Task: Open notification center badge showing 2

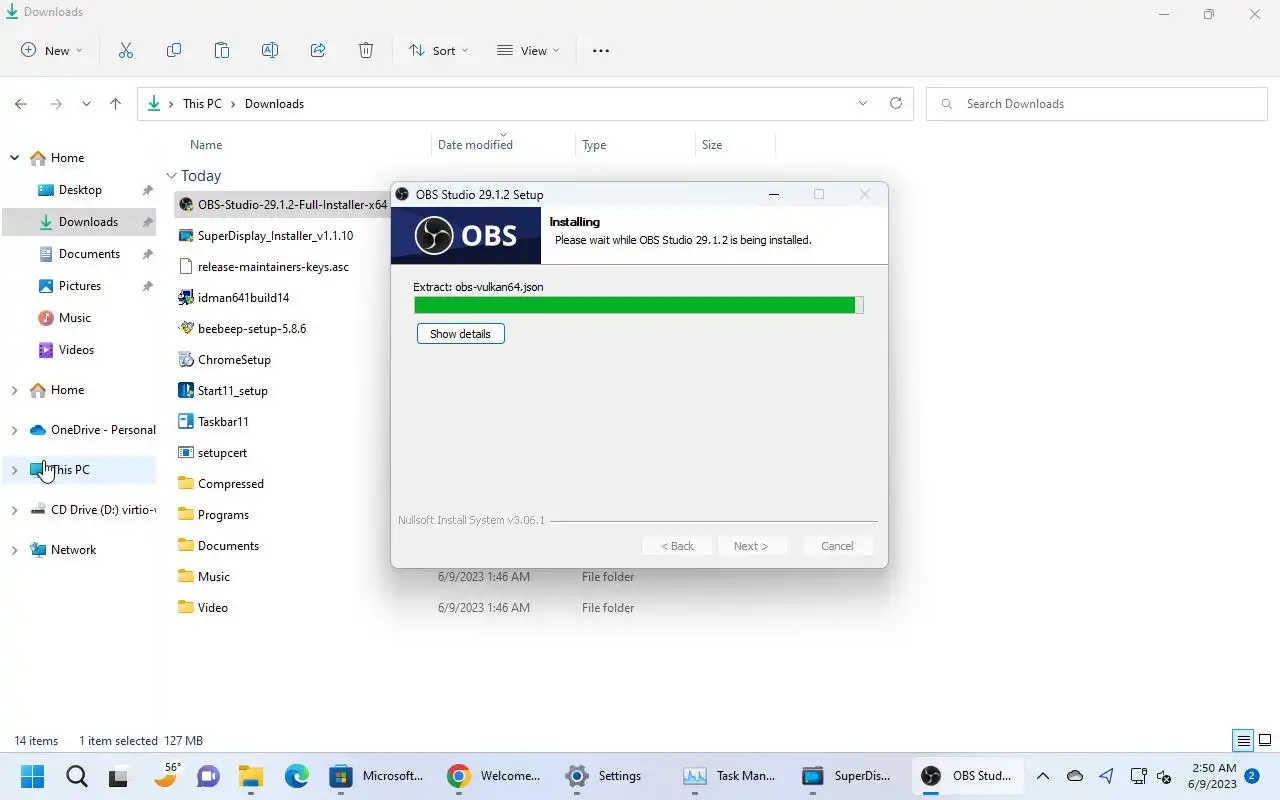Action: click(x=1251, y=775)
